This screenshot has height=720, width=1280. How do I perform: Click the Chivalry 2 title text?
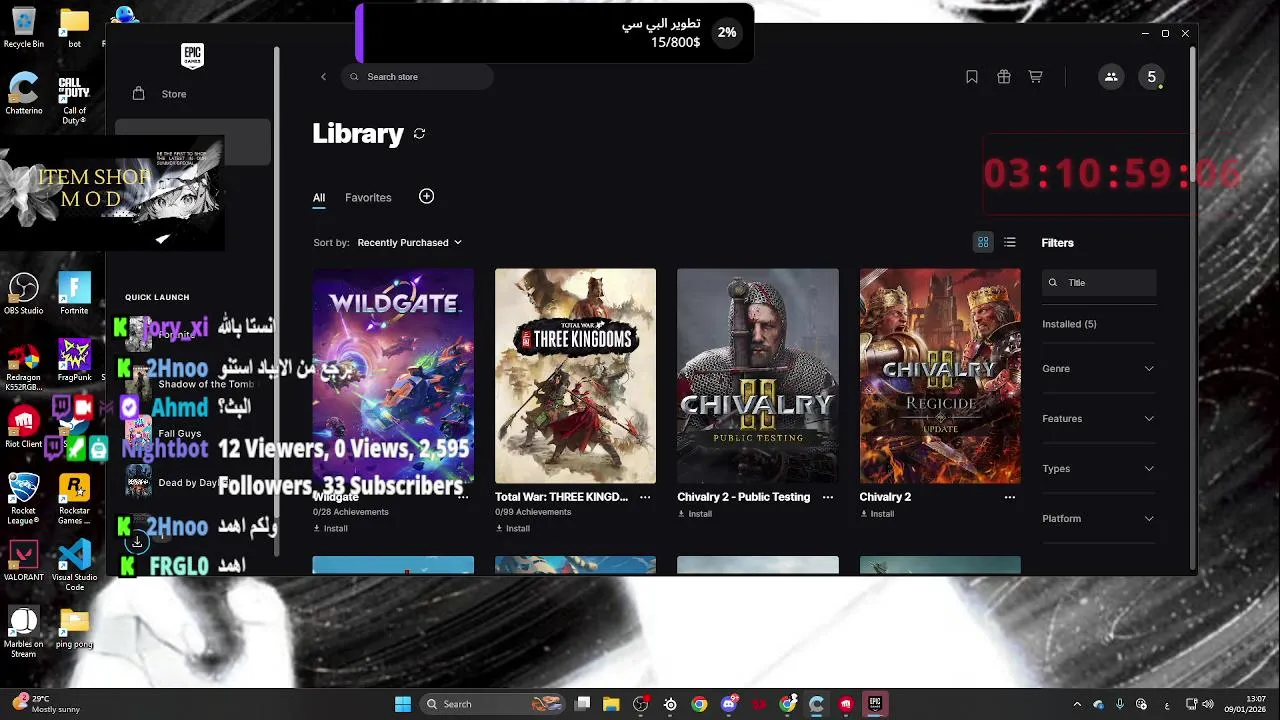pos(885,497)
